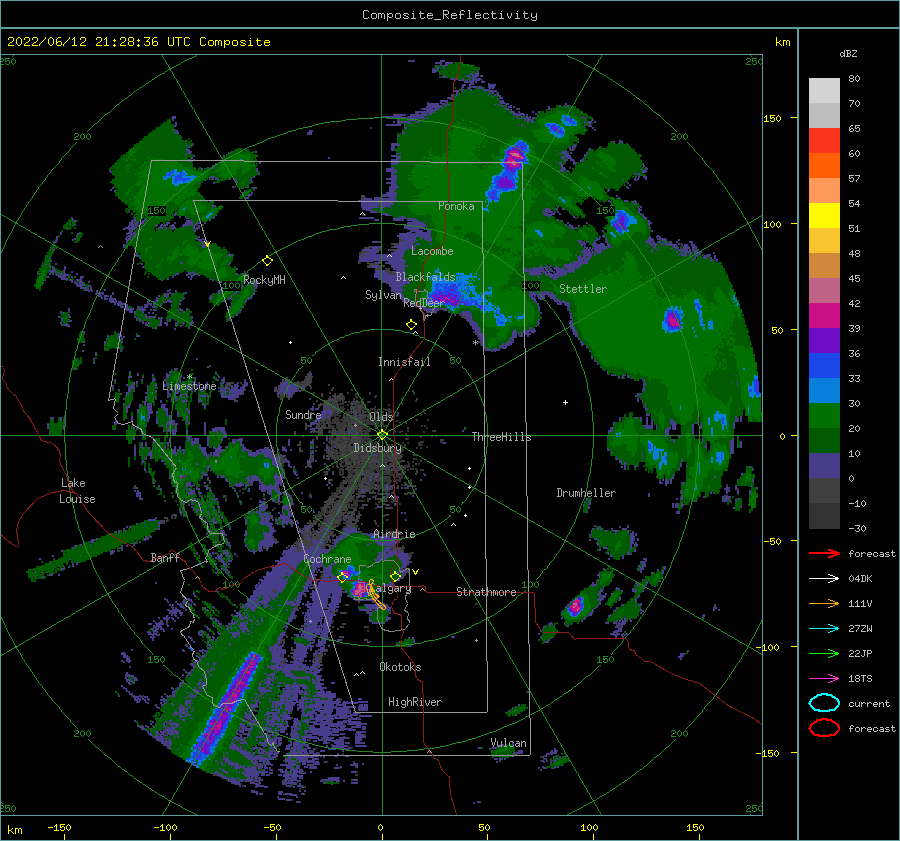
Task: Click the Okotoks label
Action: click(400, 667)
